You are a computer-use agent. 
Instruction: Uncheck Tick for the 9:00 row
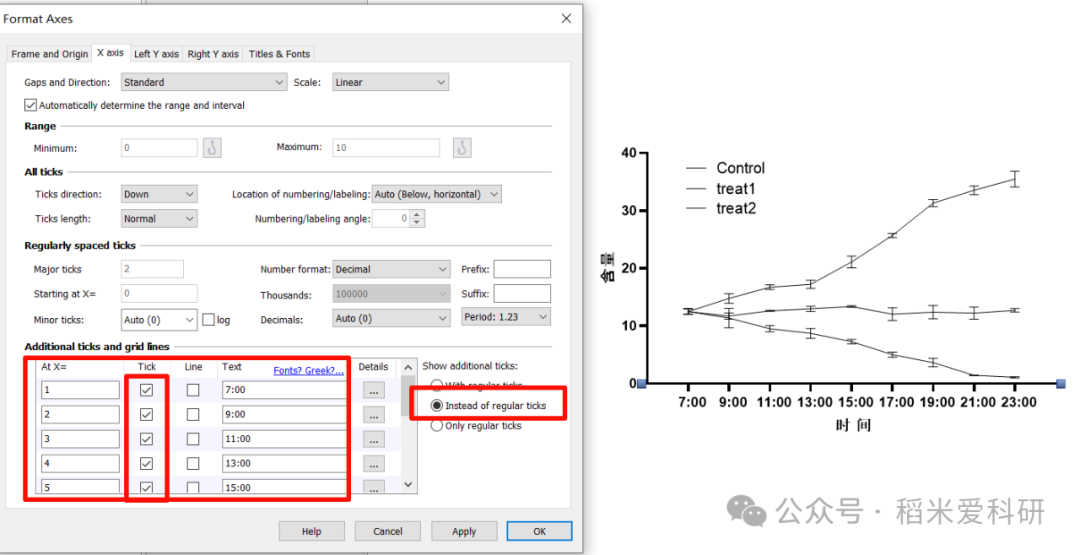146,415
